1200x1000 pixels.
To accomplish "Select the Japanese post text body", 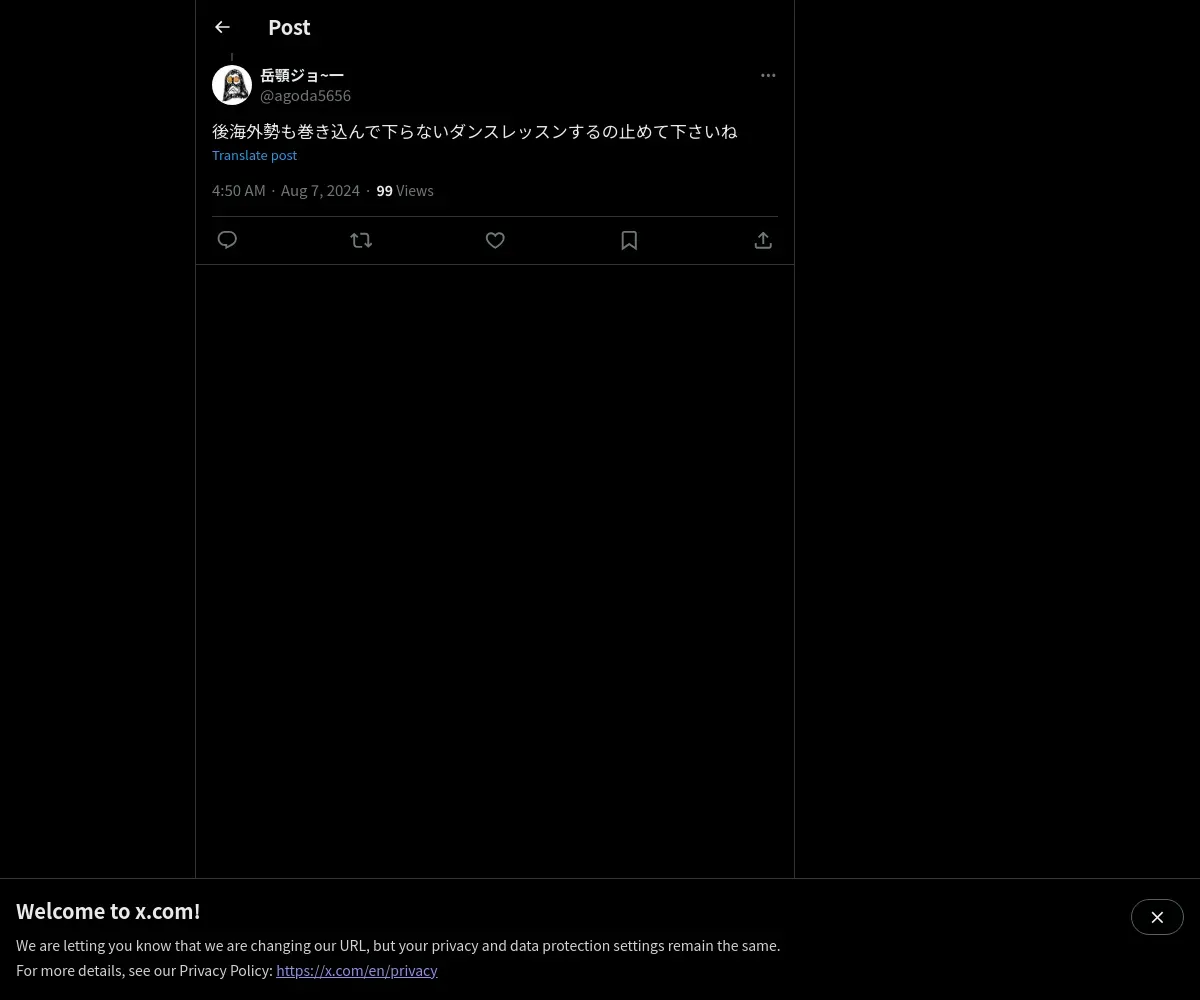I will [475, 131].
